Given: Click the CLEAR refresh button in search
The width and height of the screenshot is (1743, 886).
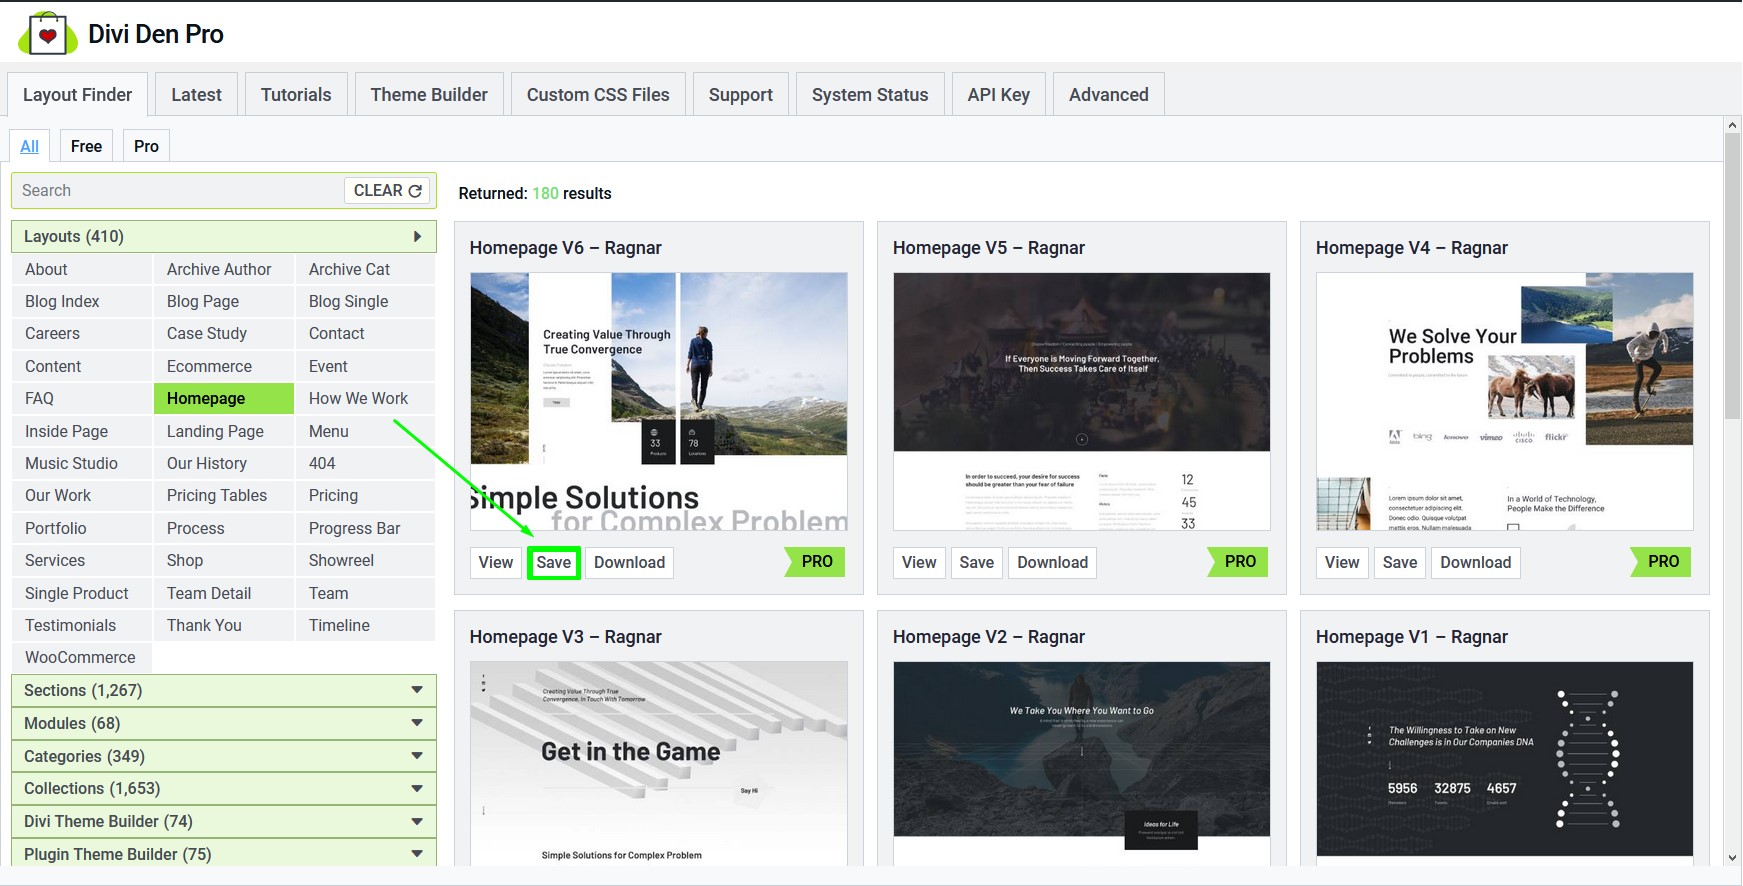Looking at the screenshot, I should tap(388, 190).
